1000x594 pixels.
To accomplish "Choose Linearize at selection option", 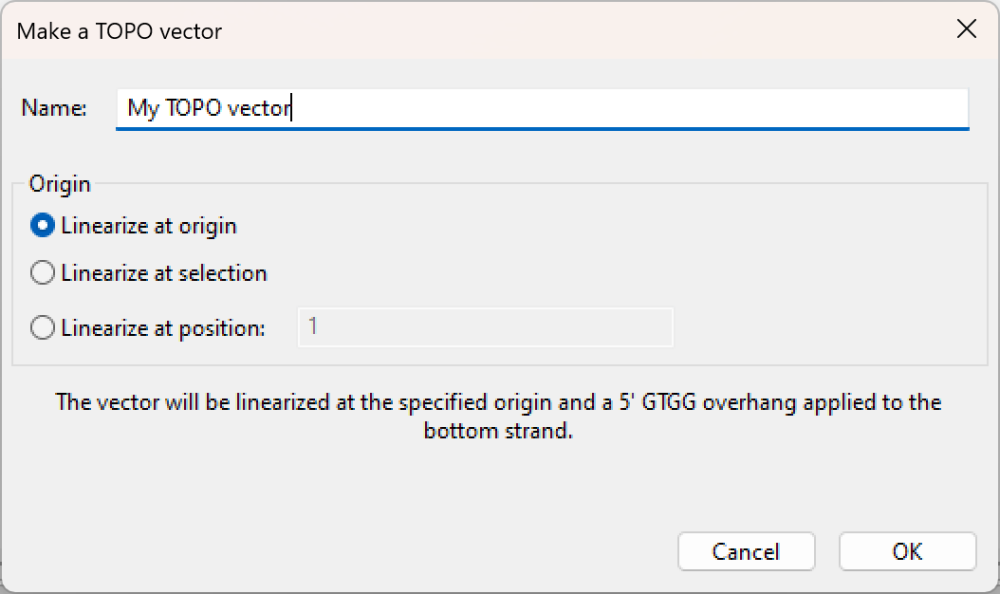I will (42, 272).
